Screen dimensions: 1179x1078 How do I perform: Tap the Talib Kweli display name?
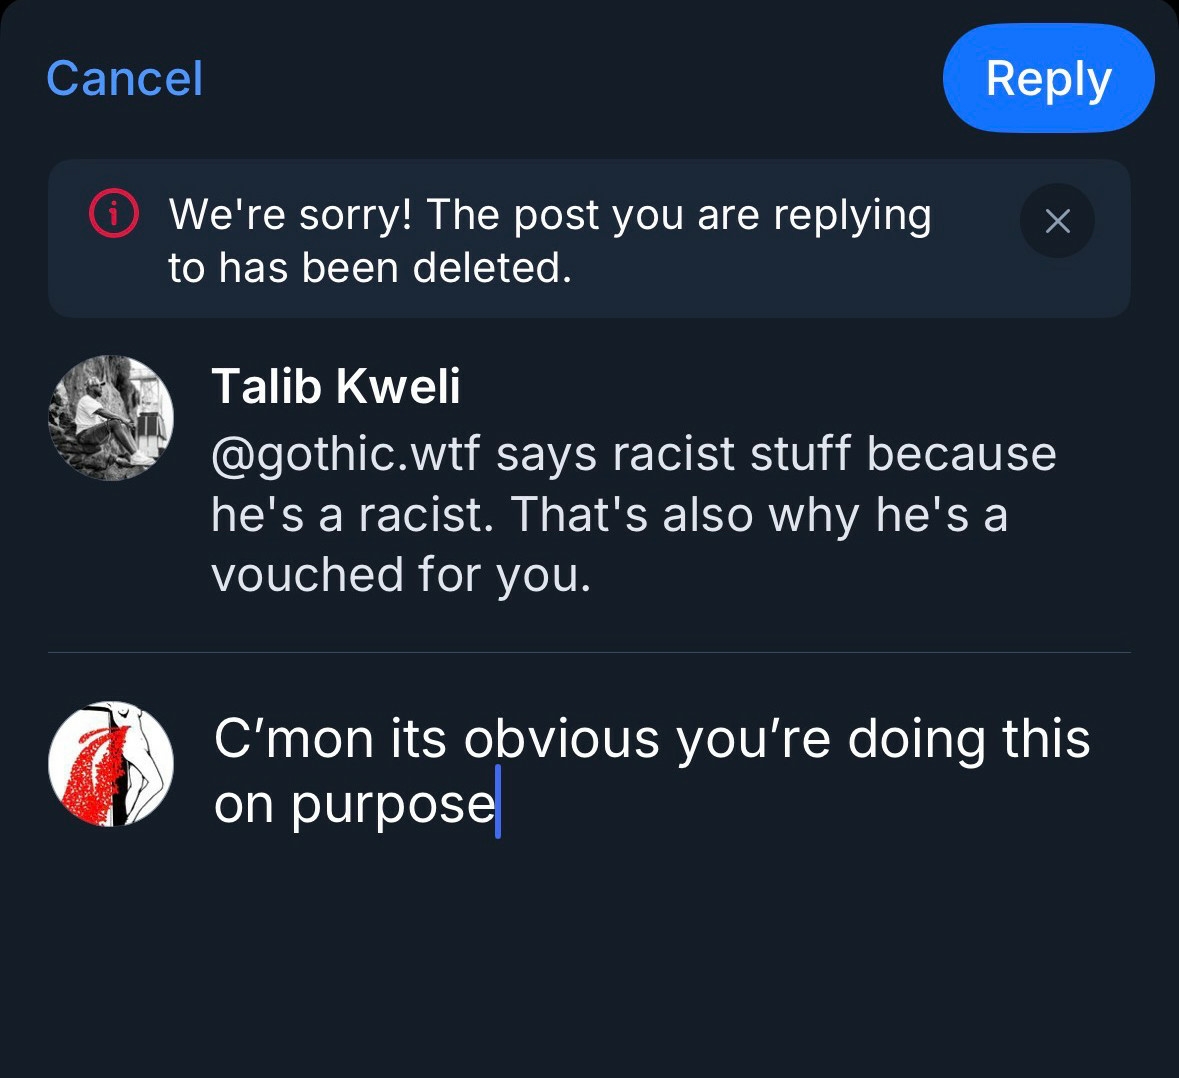336,386
